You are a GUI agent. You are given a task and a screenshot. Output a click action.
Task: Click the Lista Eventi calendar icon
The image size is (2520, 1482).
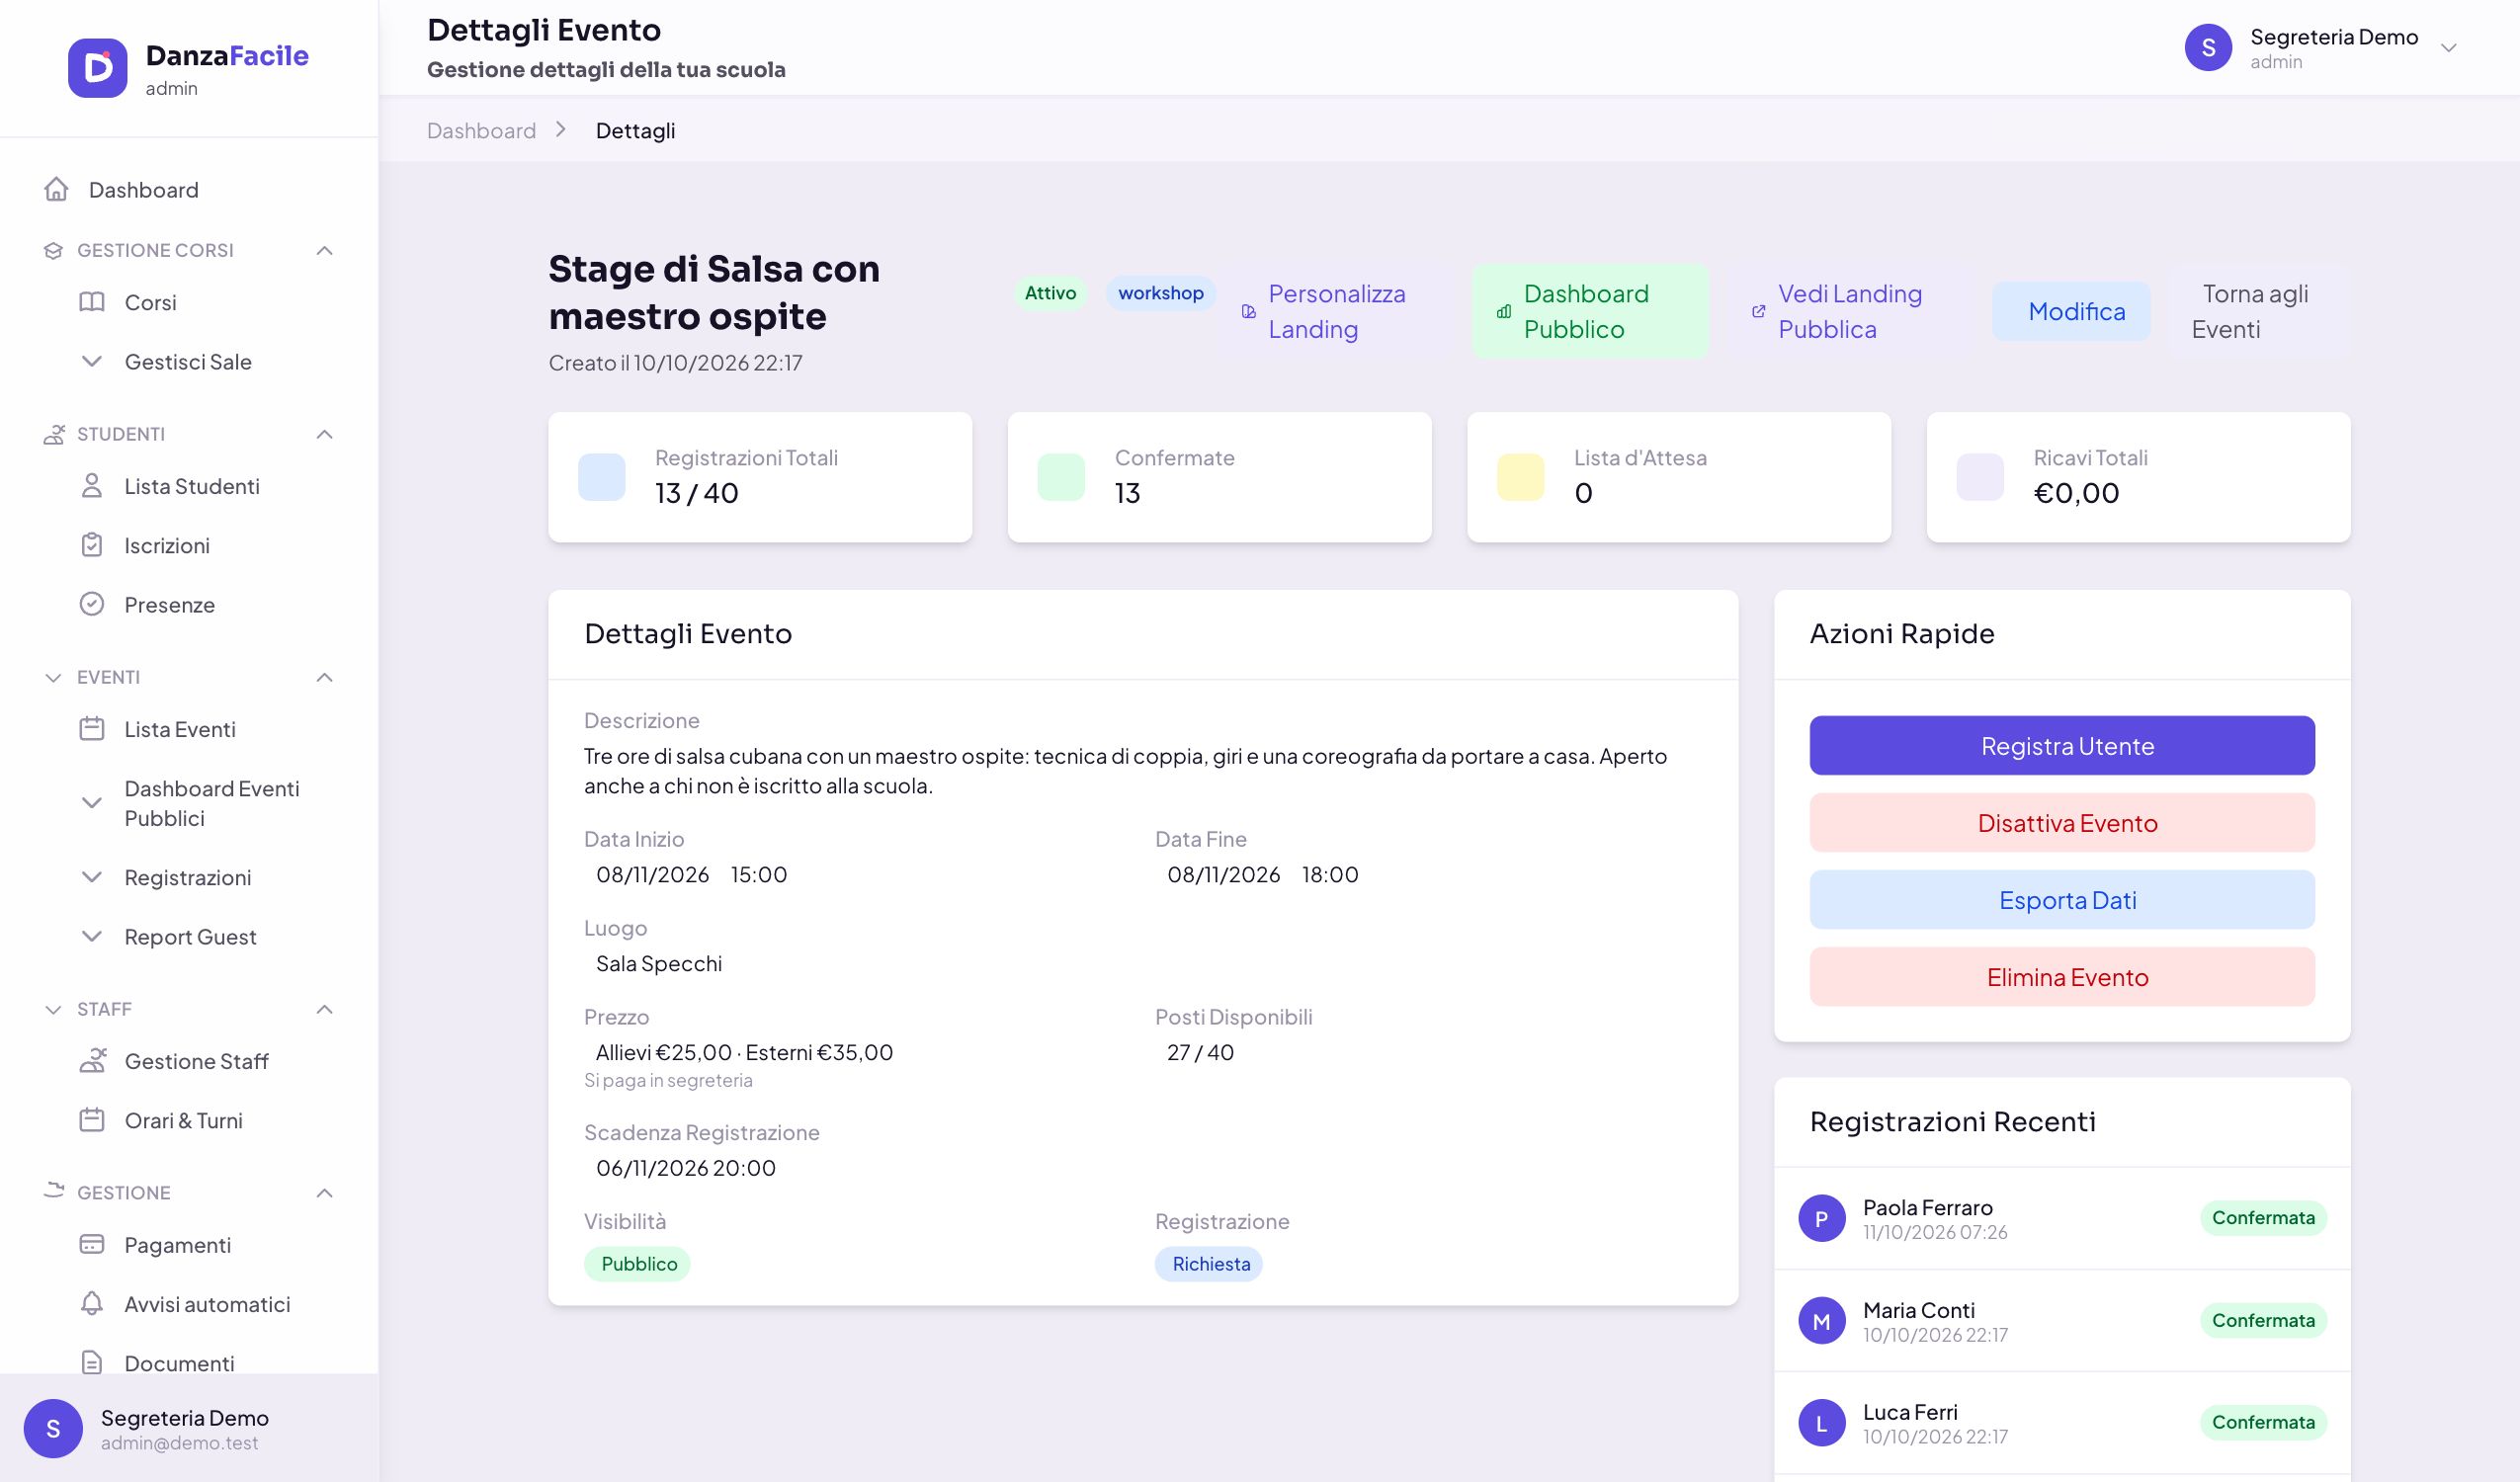[x=92, y=729]
